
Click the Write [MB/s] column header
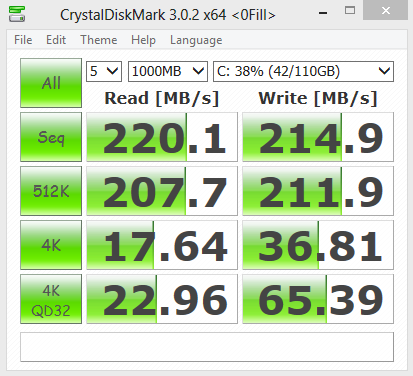pyautogui.click(x=318, y=99)
